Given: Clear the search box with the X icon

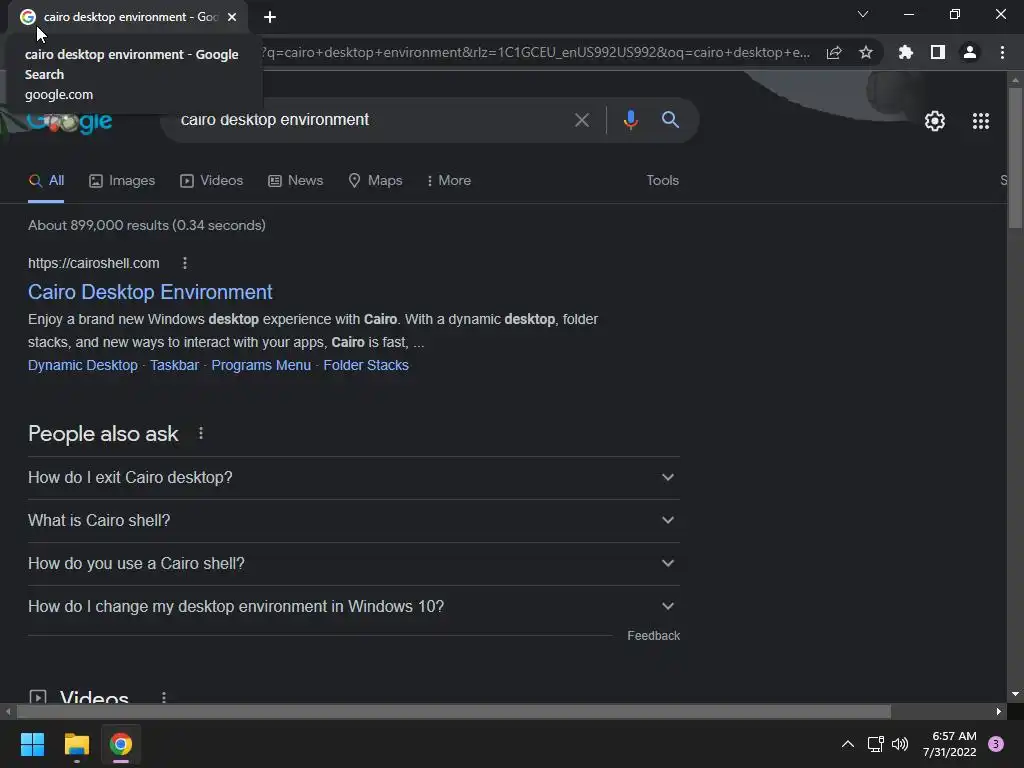Looking at the screenshot, I should pyautogui.click(x=581, y=120).
